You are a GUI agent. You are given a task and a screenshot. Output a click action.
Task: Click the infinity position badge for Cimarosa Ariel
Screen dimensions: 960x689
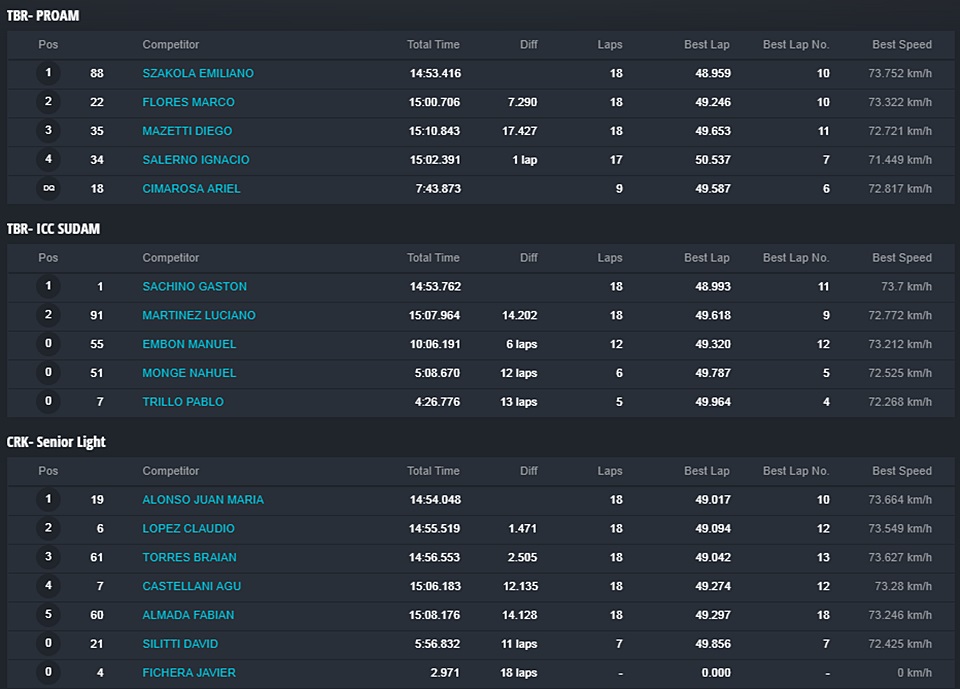point(48,189)
